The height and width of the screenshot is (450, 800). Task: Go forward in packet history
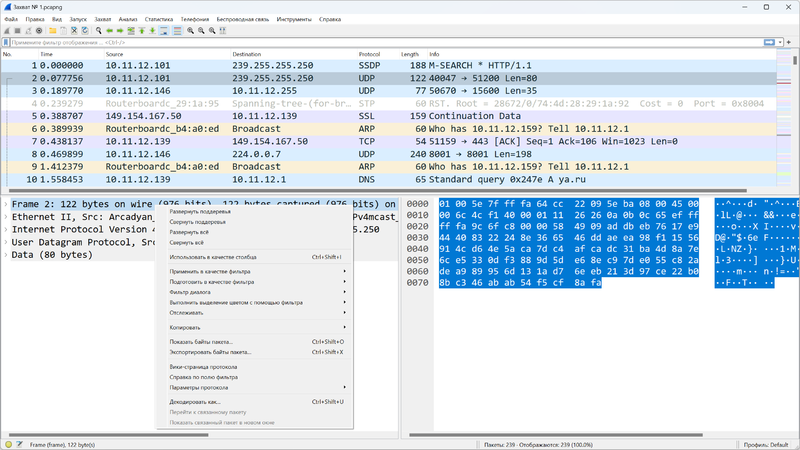coord(120,31)
